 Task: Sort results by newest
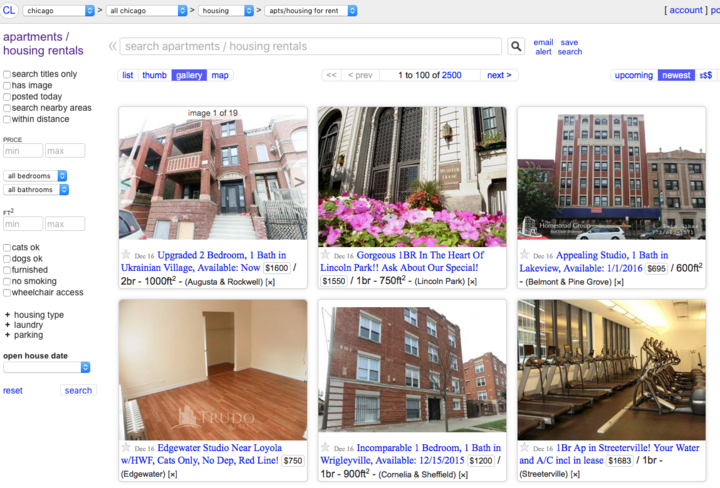click(676, 75)
